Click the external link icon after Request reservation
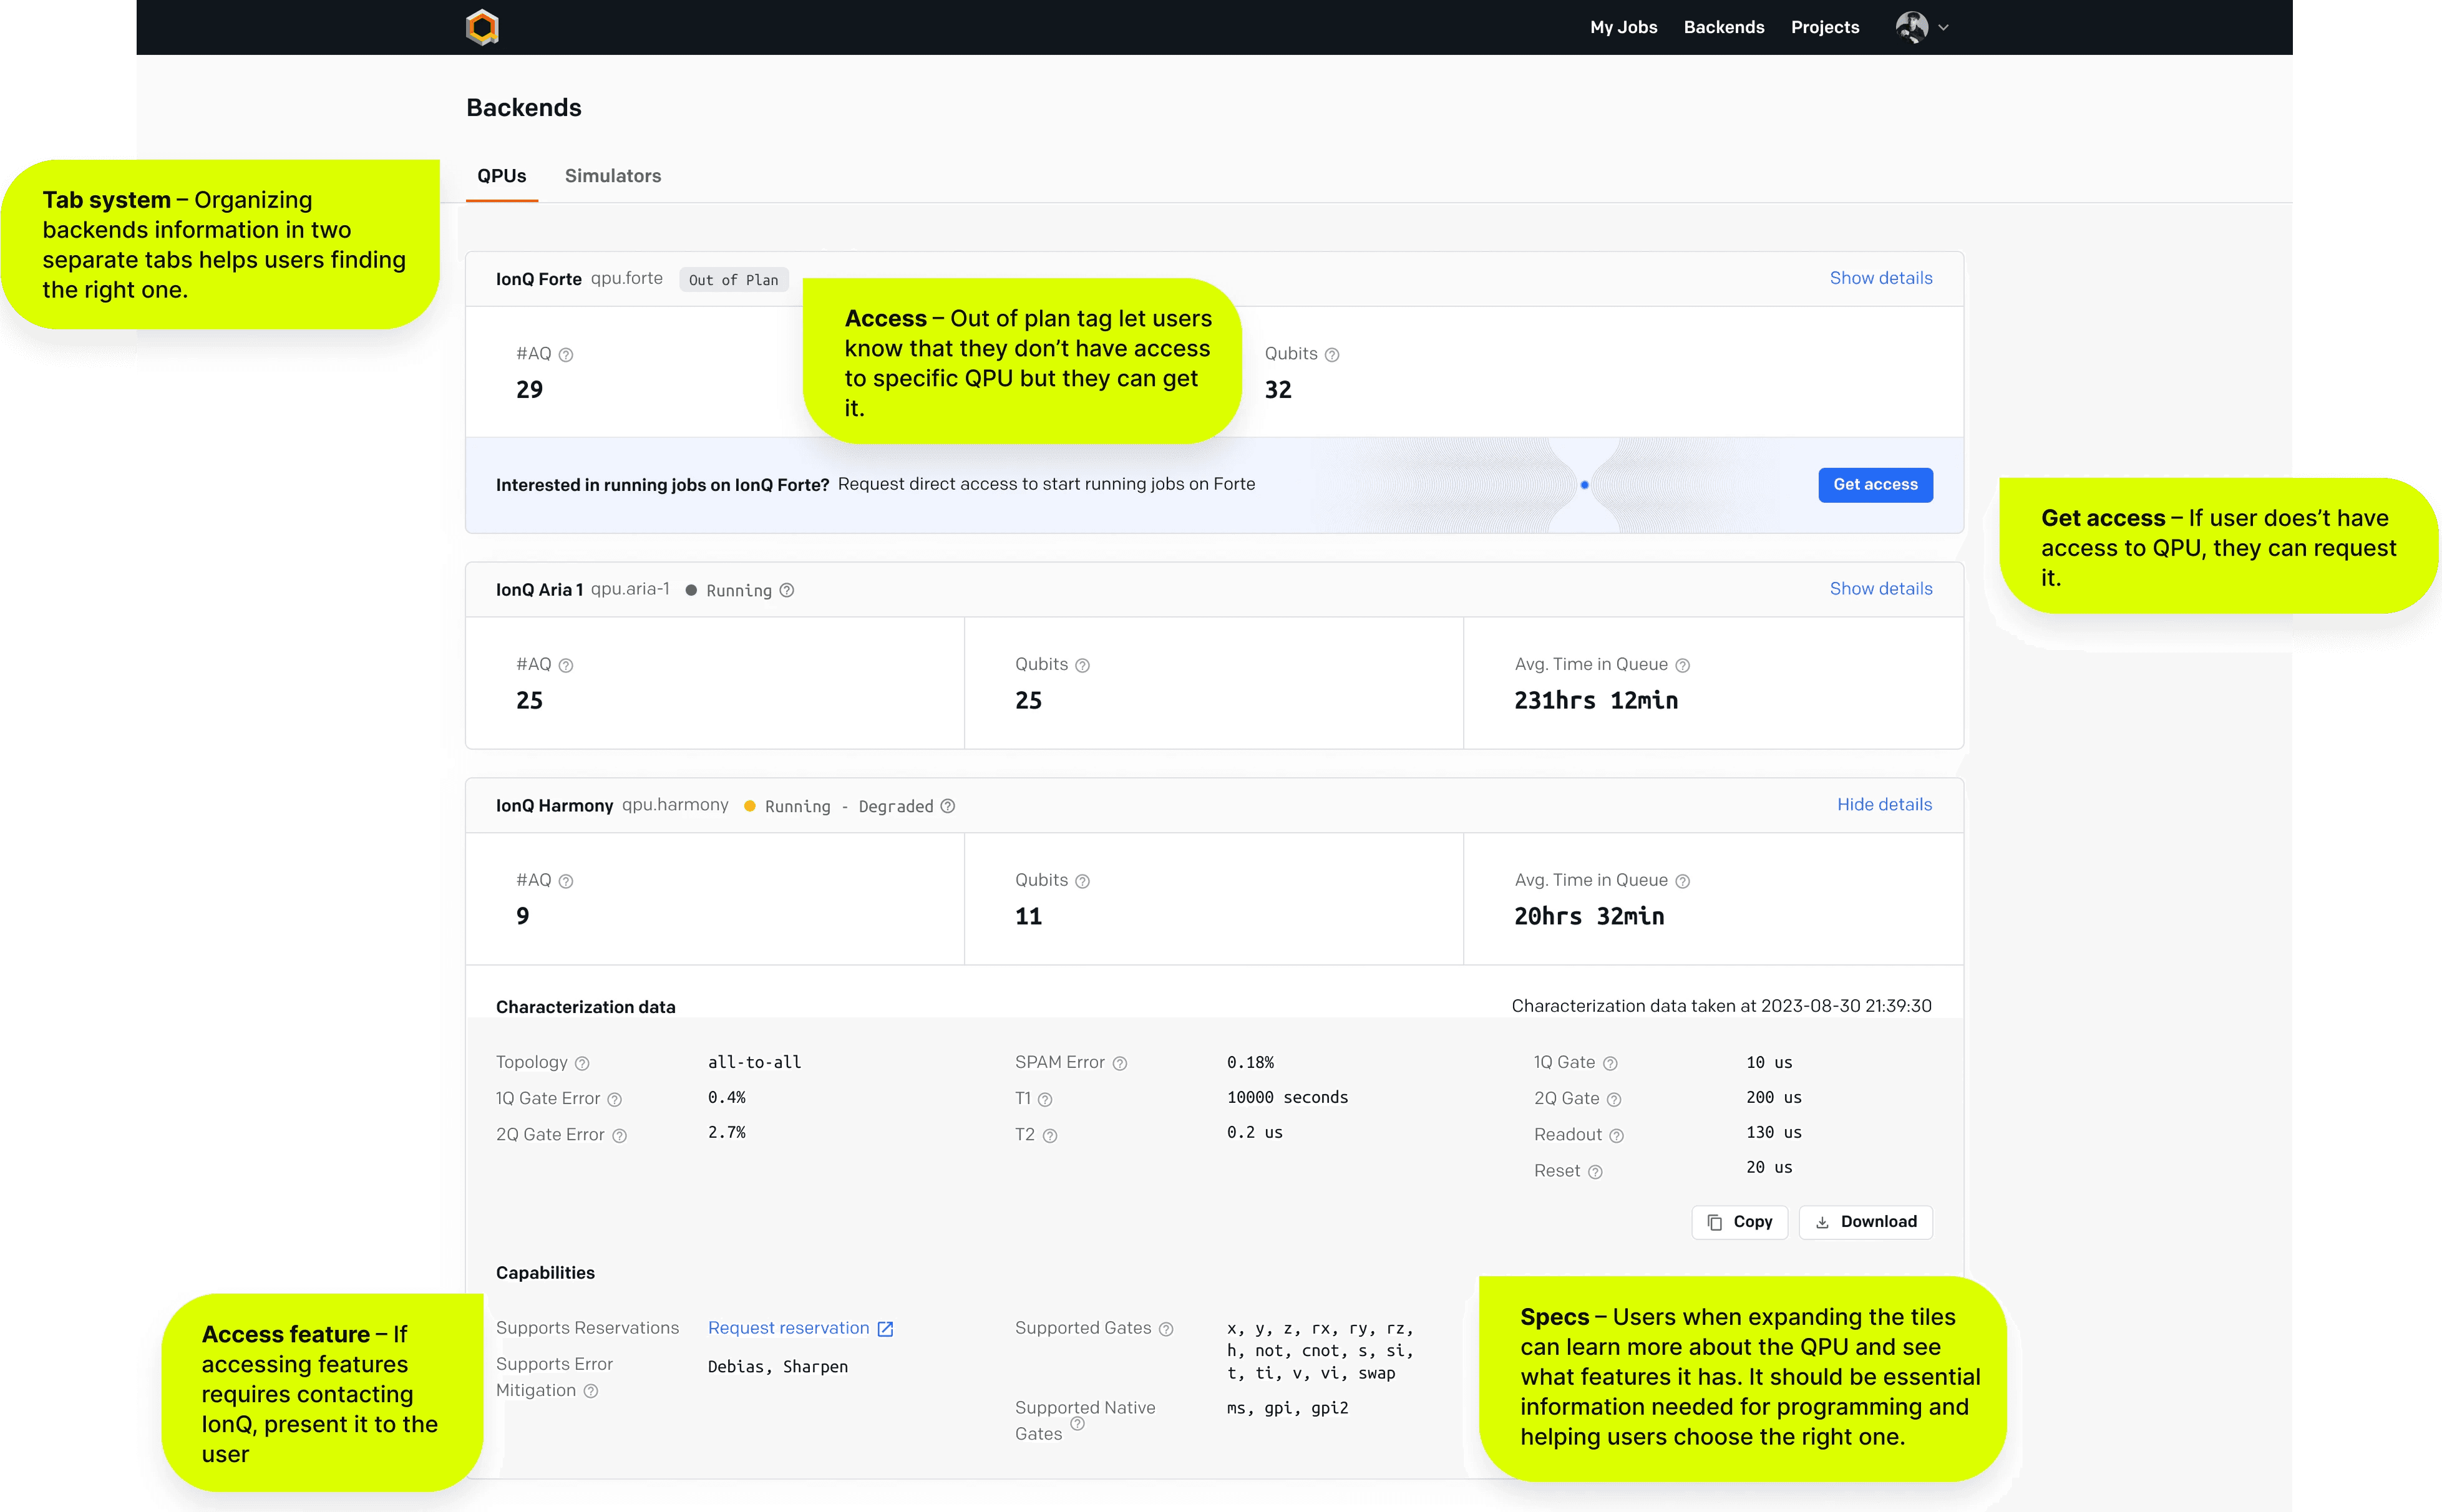Screen dimensions: 2442x1512 tap(885, 1329)
